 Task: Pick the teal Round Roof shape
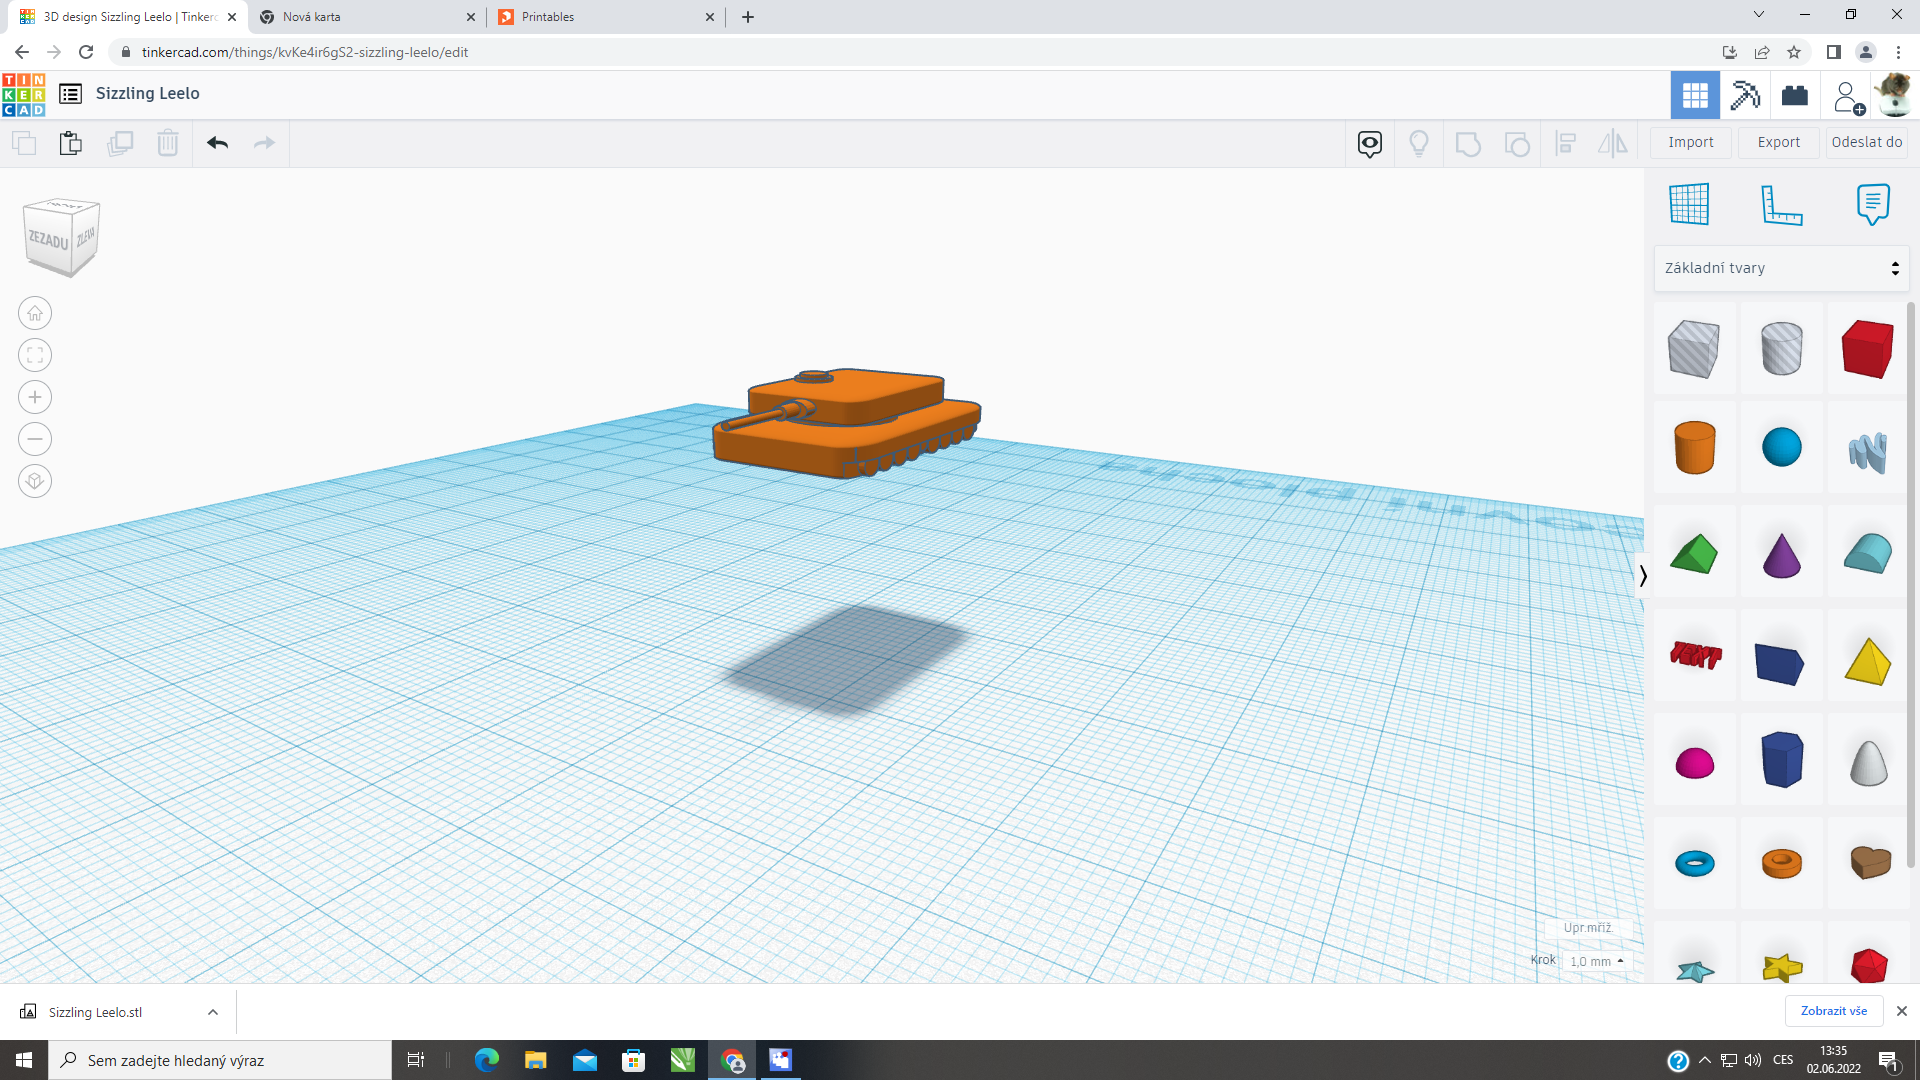coord(1867,554)
